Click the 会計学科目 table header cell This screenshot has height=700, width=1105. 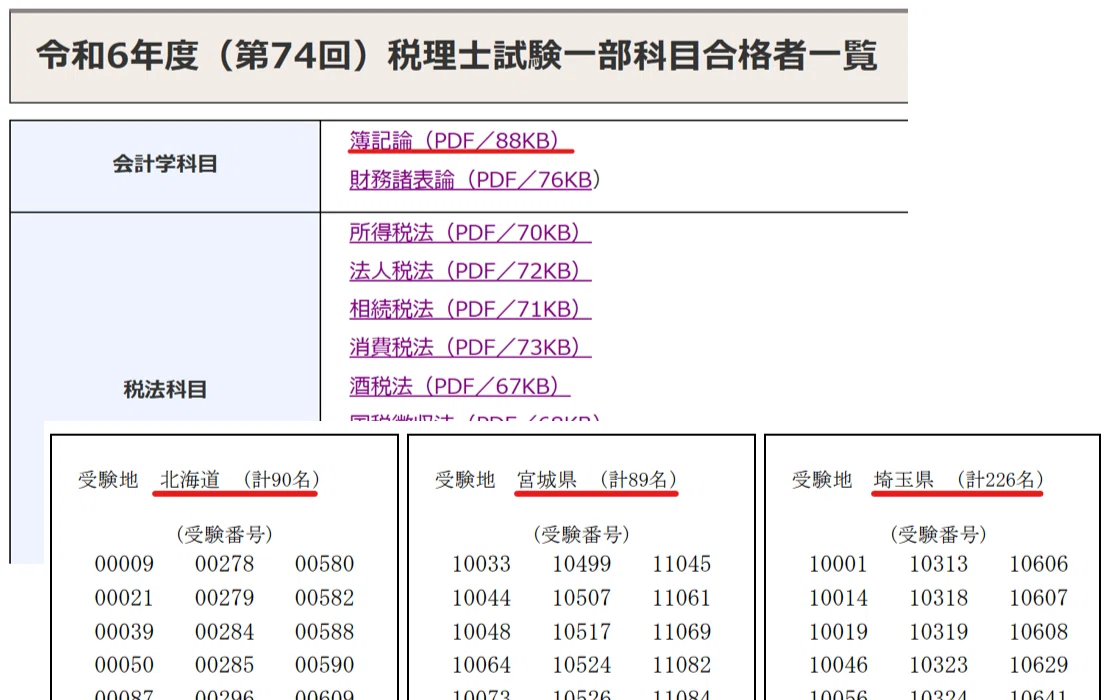point(165,166)
